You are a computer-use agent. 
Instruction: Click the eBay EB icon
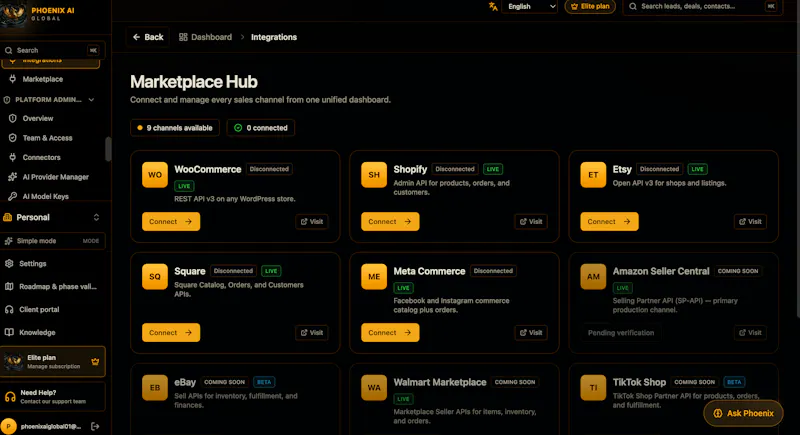point(155,388)
